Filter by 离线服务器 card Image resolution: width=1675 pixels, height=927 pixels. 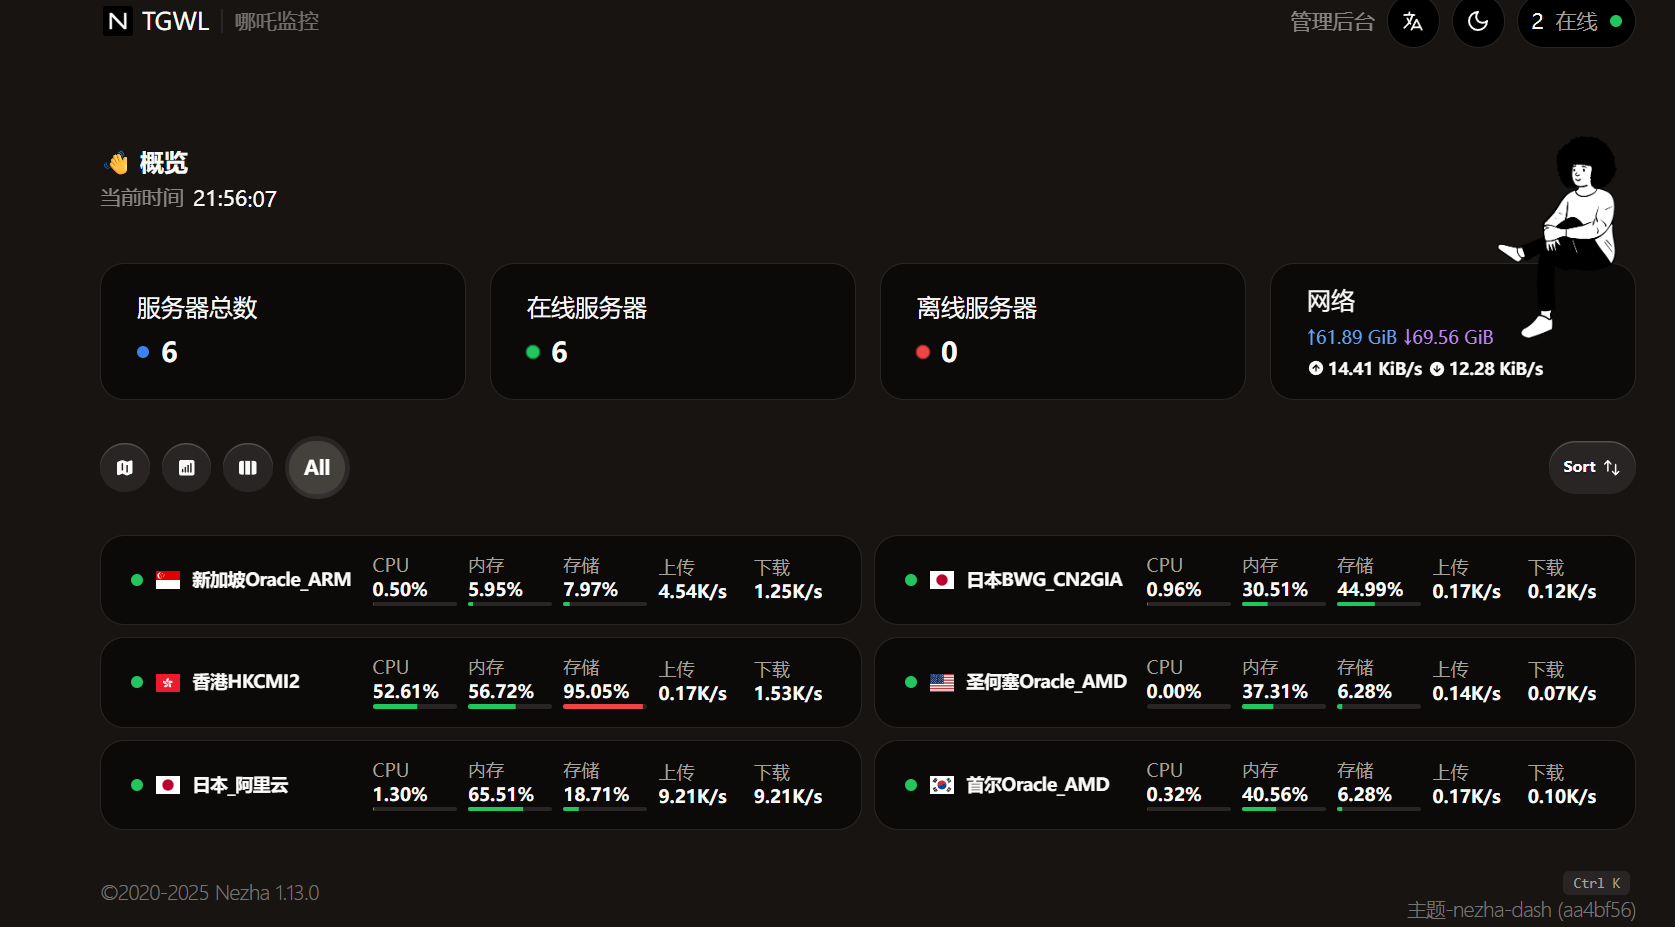click(1063, 331)
